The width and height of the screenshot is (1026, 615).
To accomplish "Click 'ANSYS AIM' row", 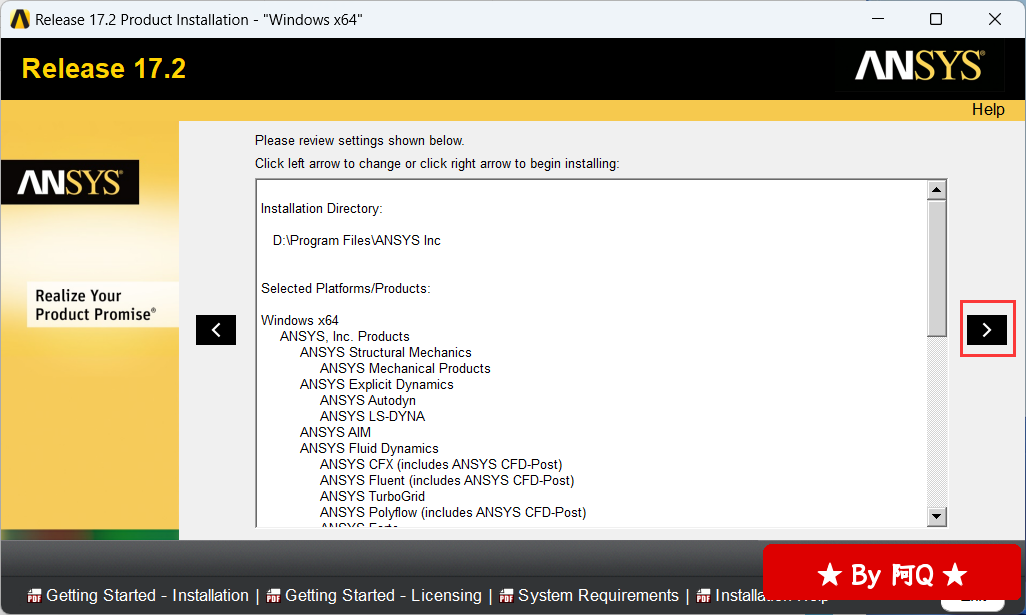I will tap(335, 432).
